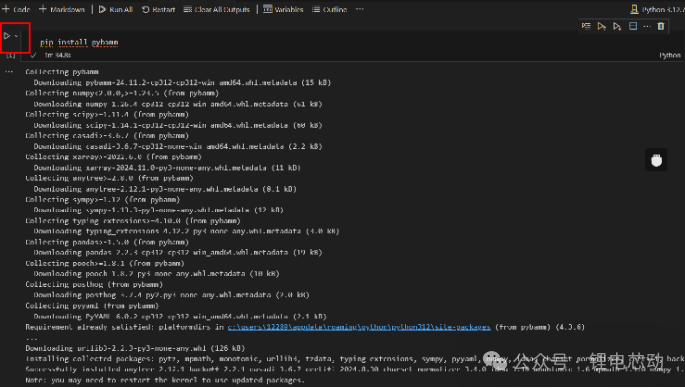Execute cell and above via cell toolbar
Viewport: 685px width, 388px height.
point(602,27)
